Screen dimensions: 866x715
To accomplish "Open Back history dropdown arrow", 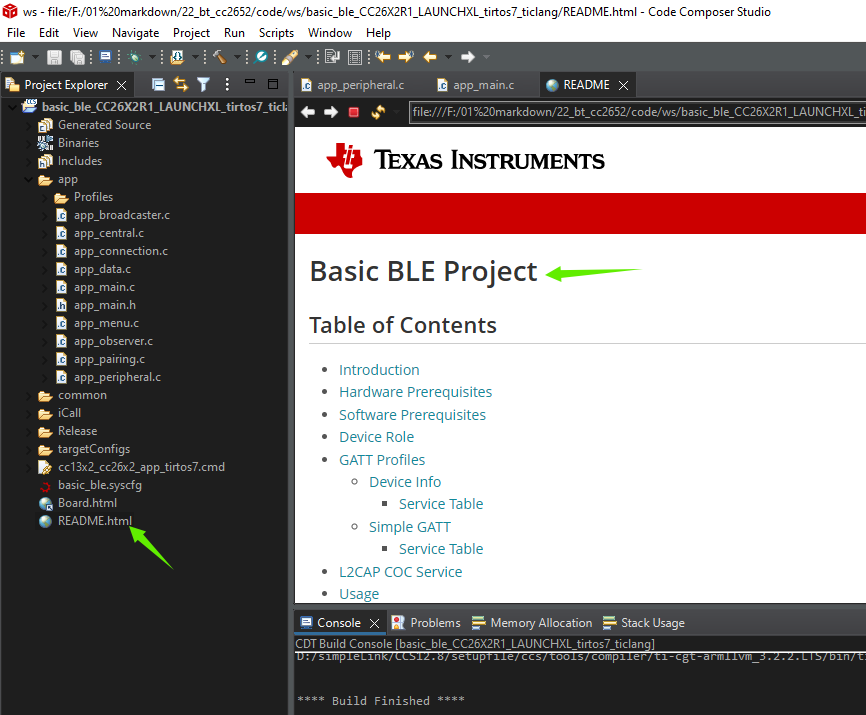I will click(448, 57).
